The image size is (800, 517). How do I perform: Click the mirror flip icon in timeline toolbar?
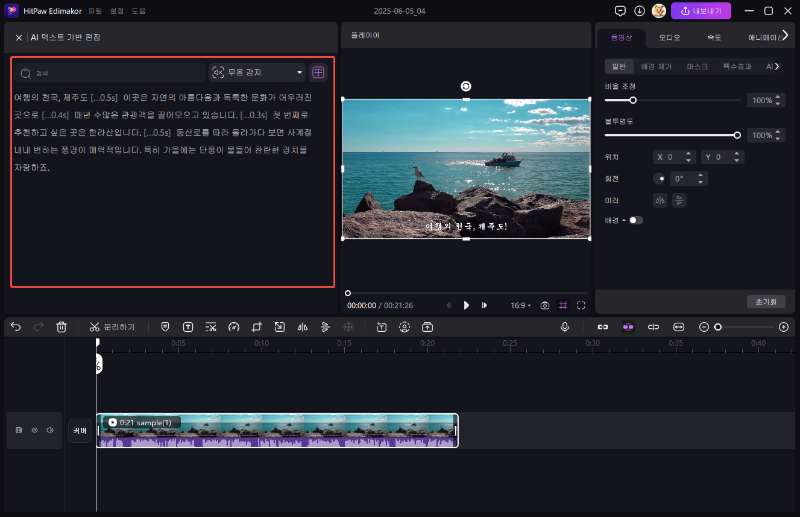pyautogui.click(x=303, y=327)
